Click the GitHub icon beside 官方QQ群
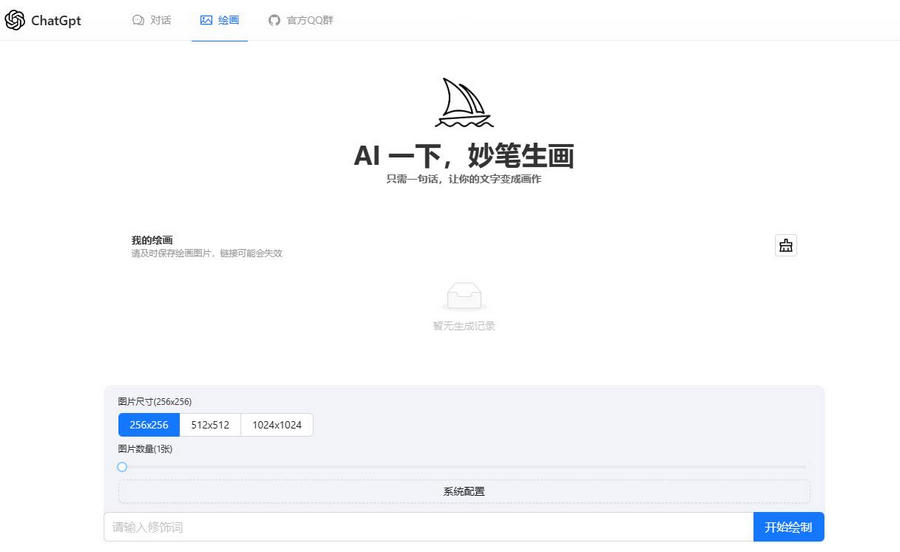 (274, 20)
